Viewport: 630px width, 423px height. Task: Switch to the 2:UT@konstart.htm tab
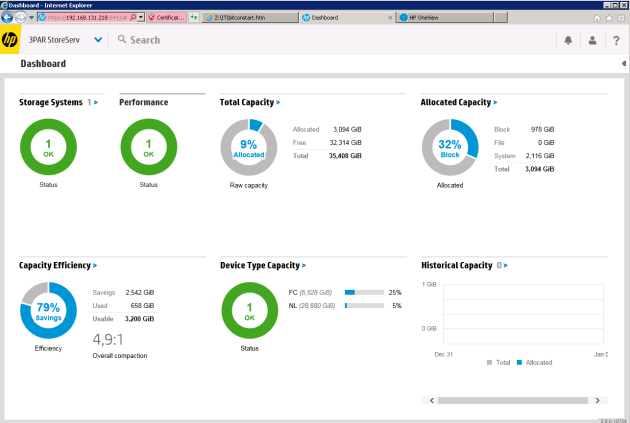(x=248, y=18)
